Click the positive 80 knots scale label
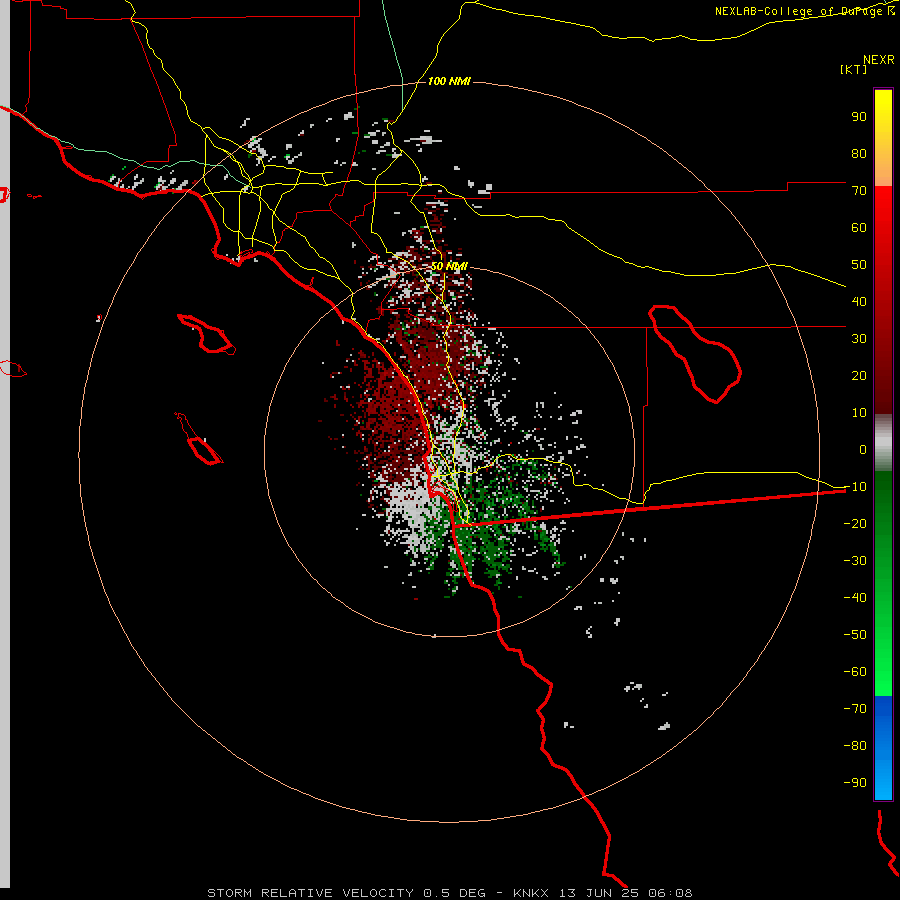The image size is (900, 900). tap(859, 153)
